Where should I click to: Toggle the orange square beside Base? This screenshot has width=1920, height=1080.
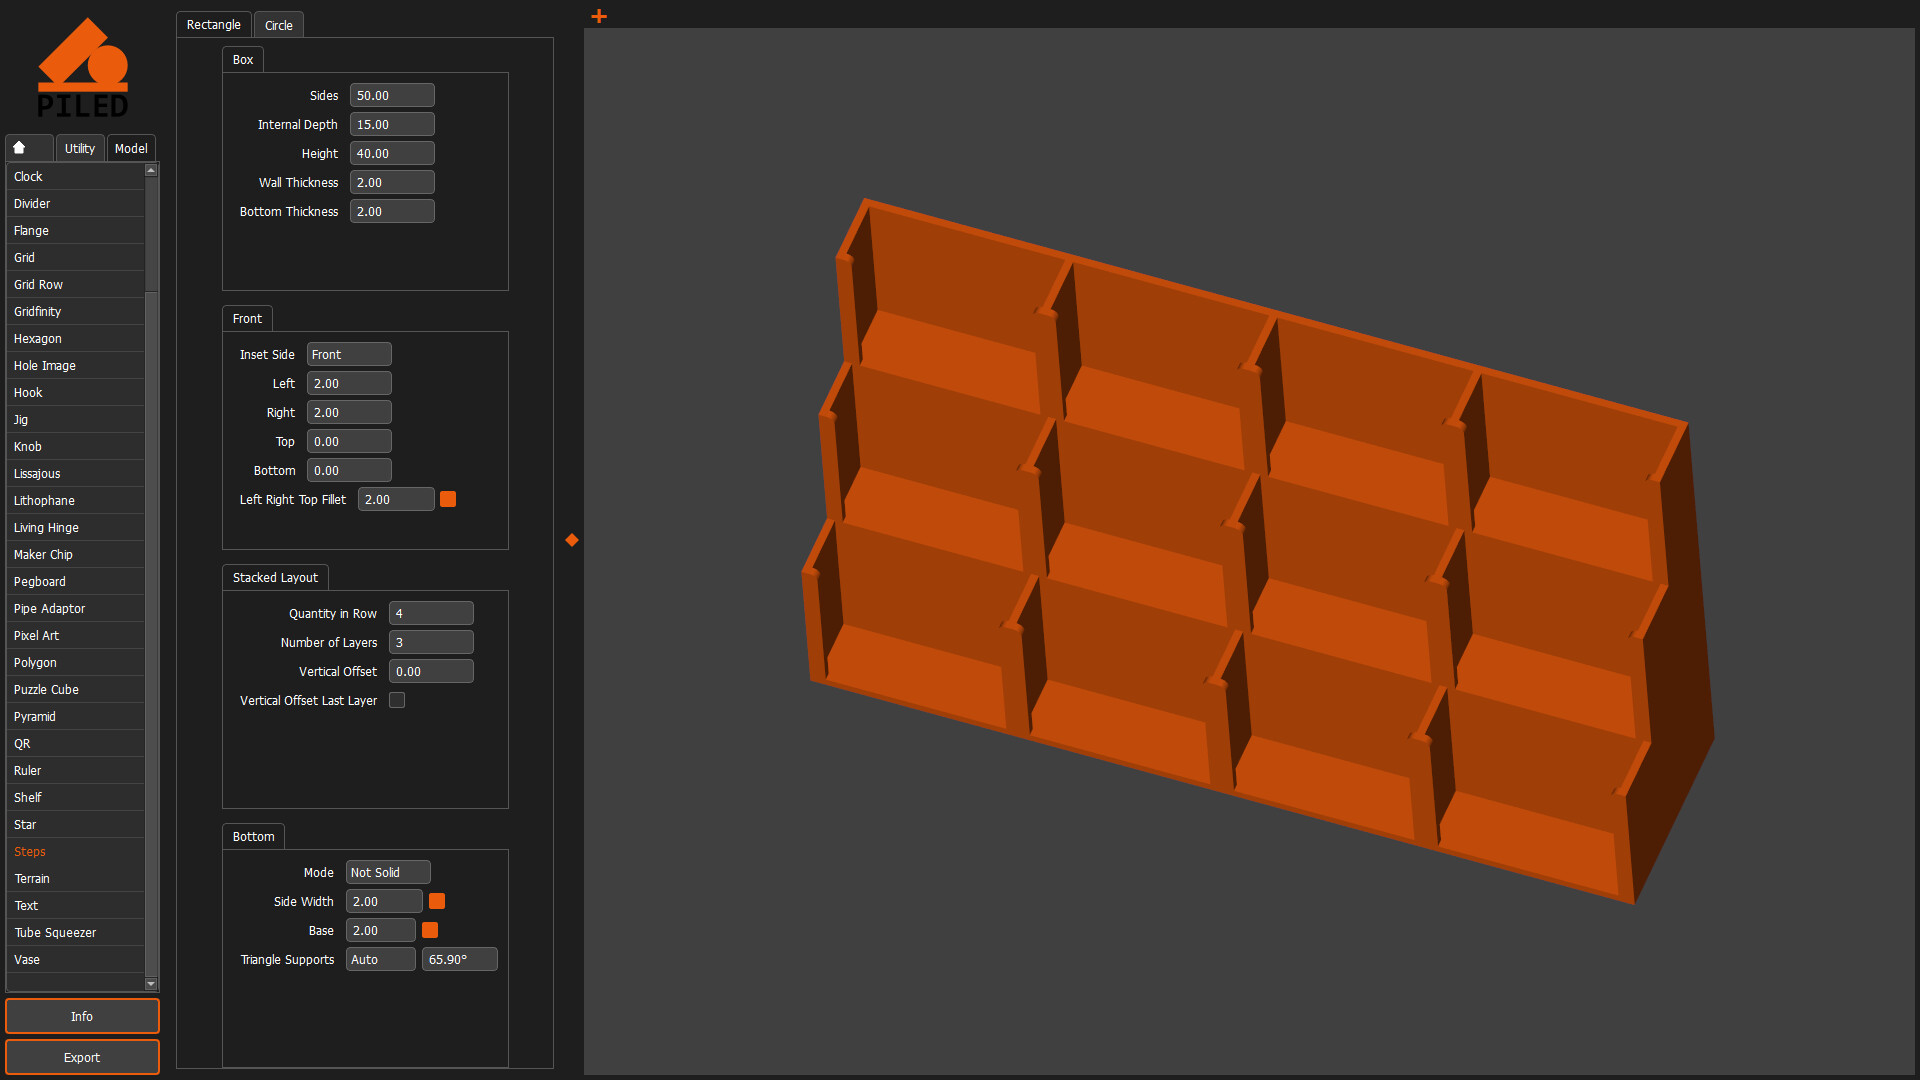click(x=430, y=930)
